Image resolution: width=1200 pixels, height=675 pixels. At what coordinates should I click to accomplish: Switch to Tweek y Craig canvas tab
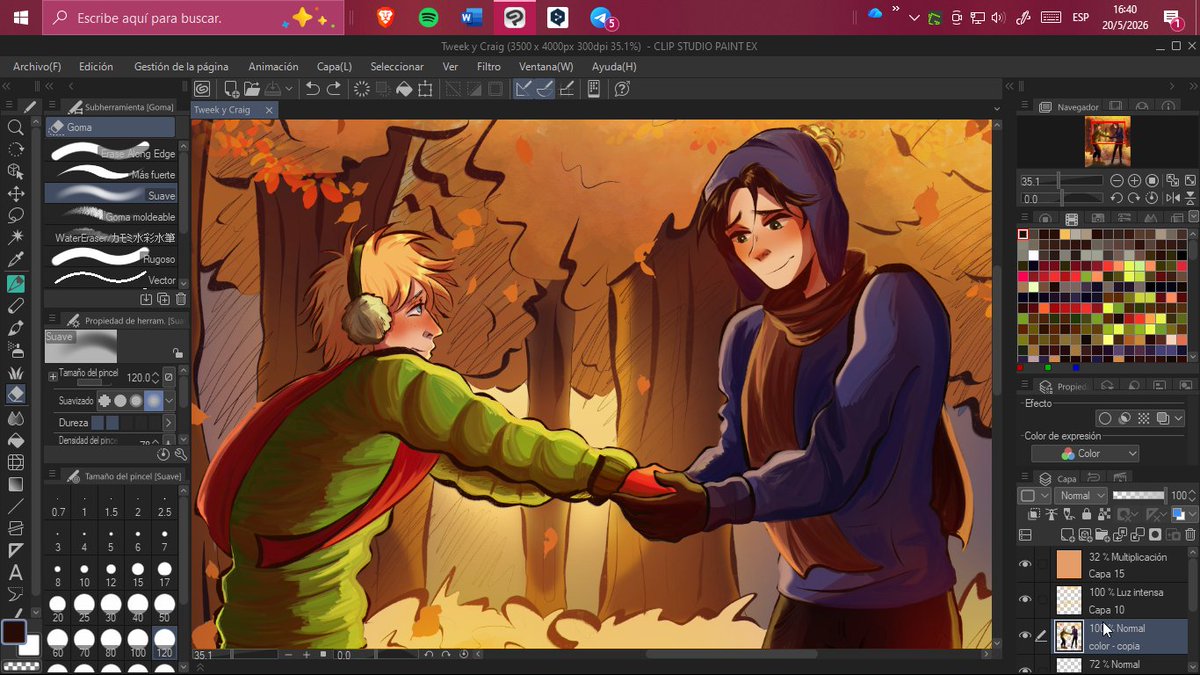(222, 110)
